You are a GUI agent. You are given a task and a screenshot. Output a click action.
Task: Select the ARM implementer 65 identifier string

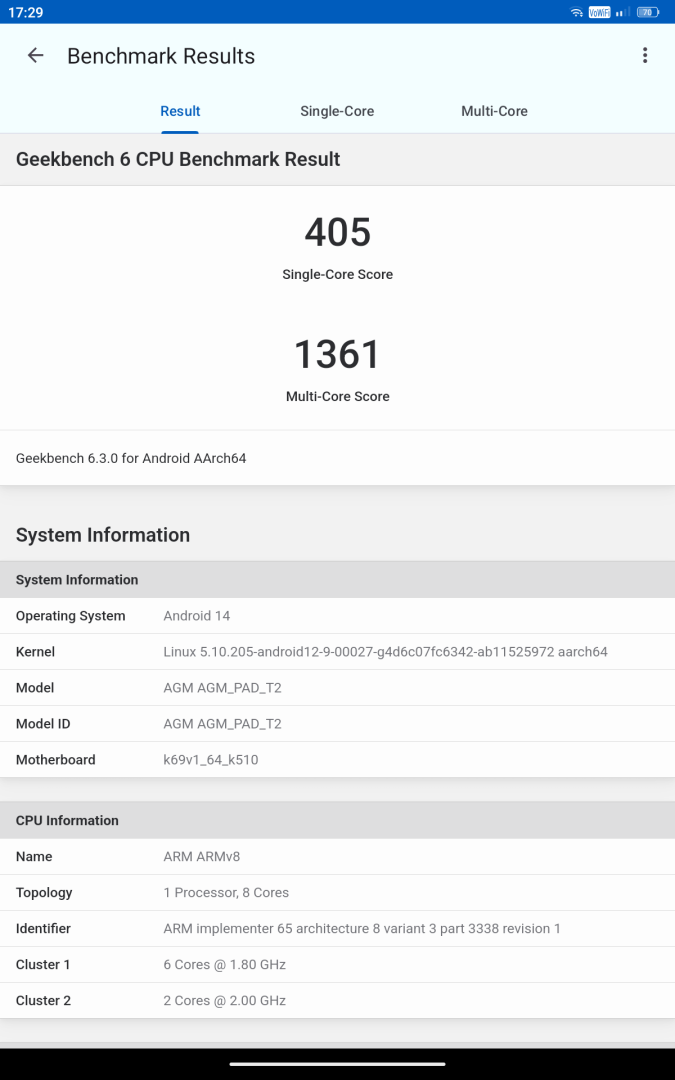pos(362,928)
